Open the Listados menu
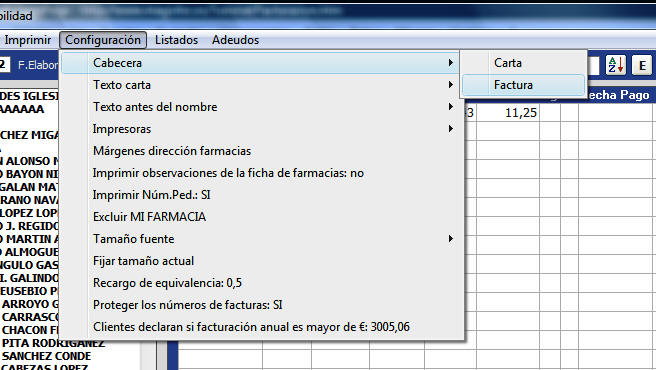This screenshot has width=656, height=370. tap(176, 40)
